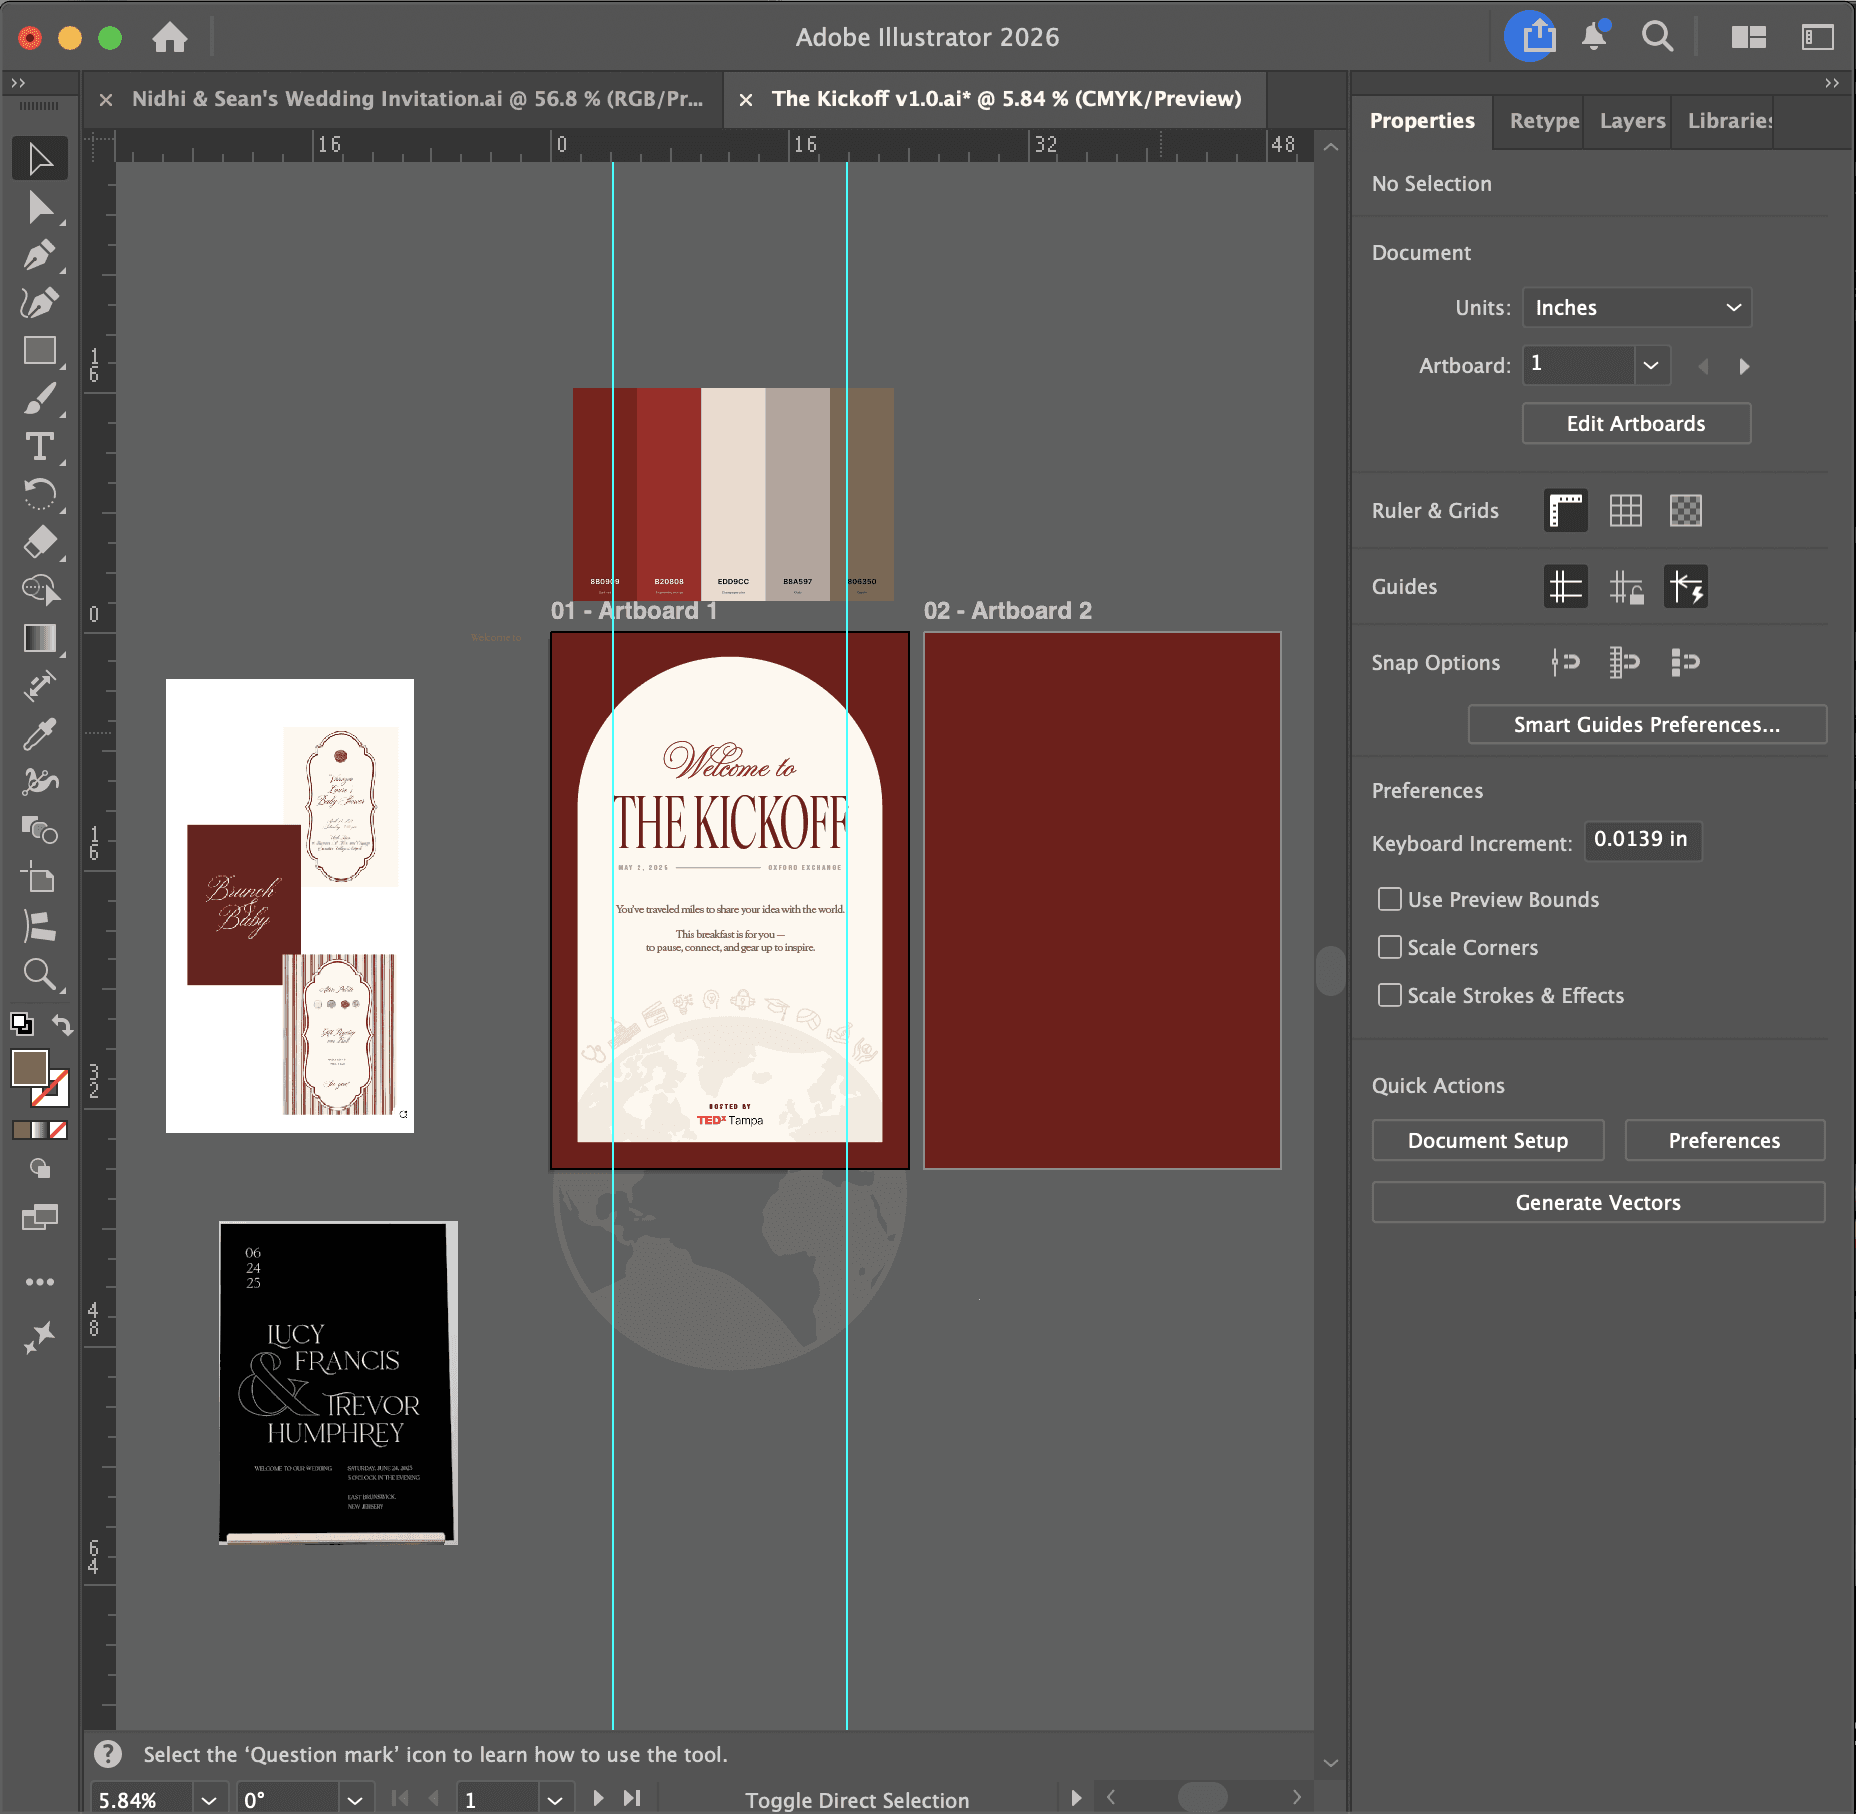This screenshot has width=1856, height=1814.
Task: Open the Units dropdown showing Inches
Action: point(1636,308)
